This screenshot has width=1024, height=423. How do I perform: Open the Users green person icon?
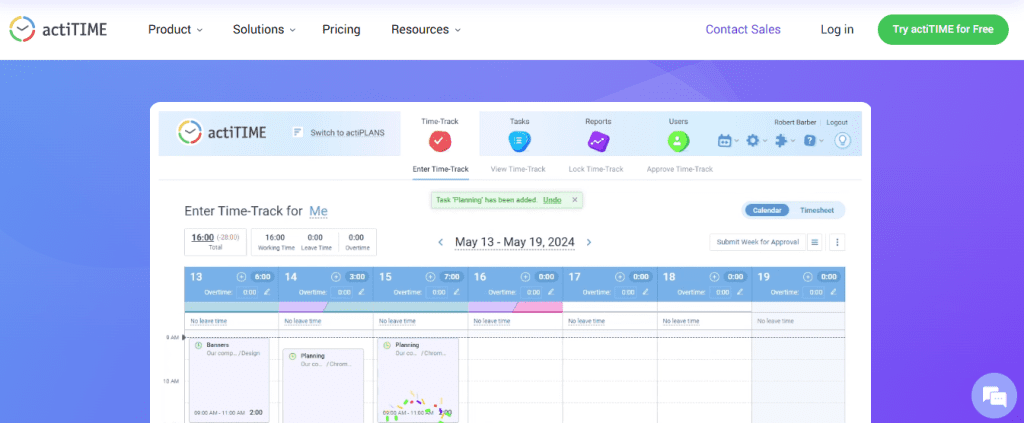pos(679,141)
